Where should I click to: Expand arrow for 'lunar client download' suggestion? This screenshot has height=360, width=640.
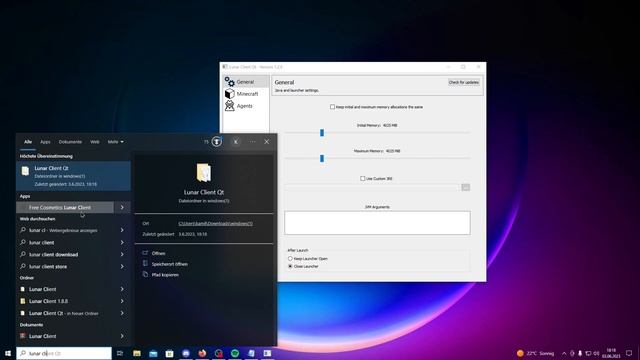(122, 254)
